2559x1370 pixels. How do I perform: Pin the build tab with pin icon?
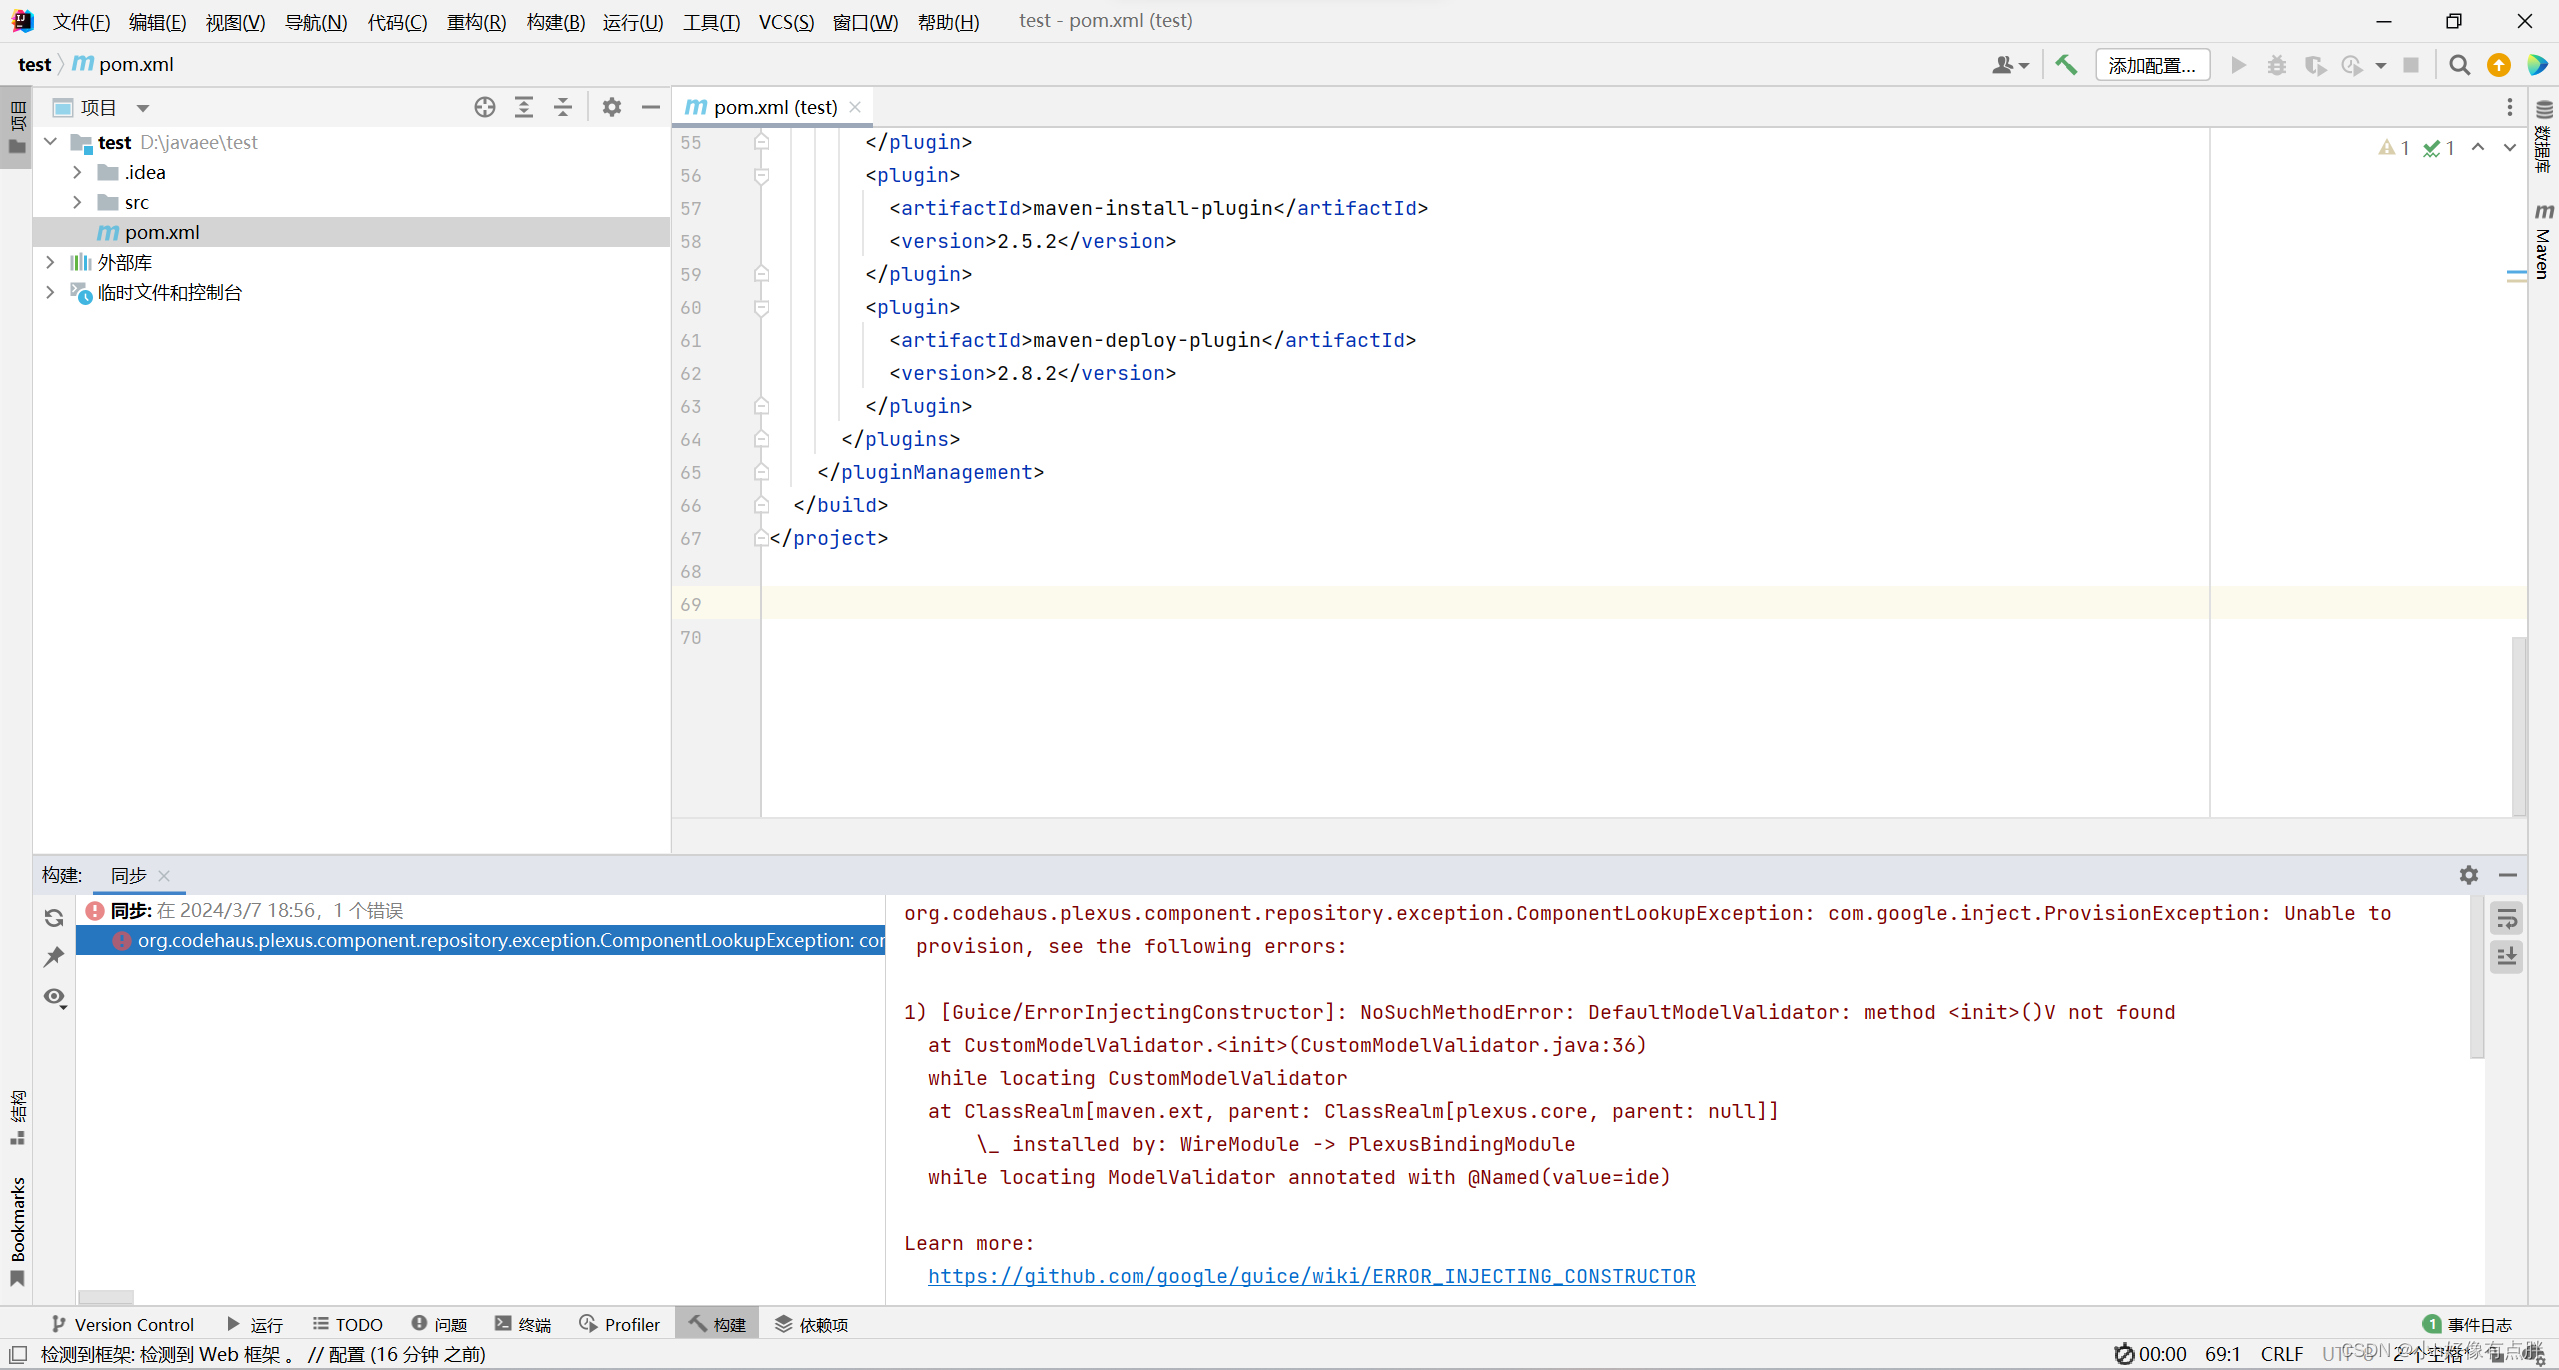pyautogui.click(x=54, y=957)
